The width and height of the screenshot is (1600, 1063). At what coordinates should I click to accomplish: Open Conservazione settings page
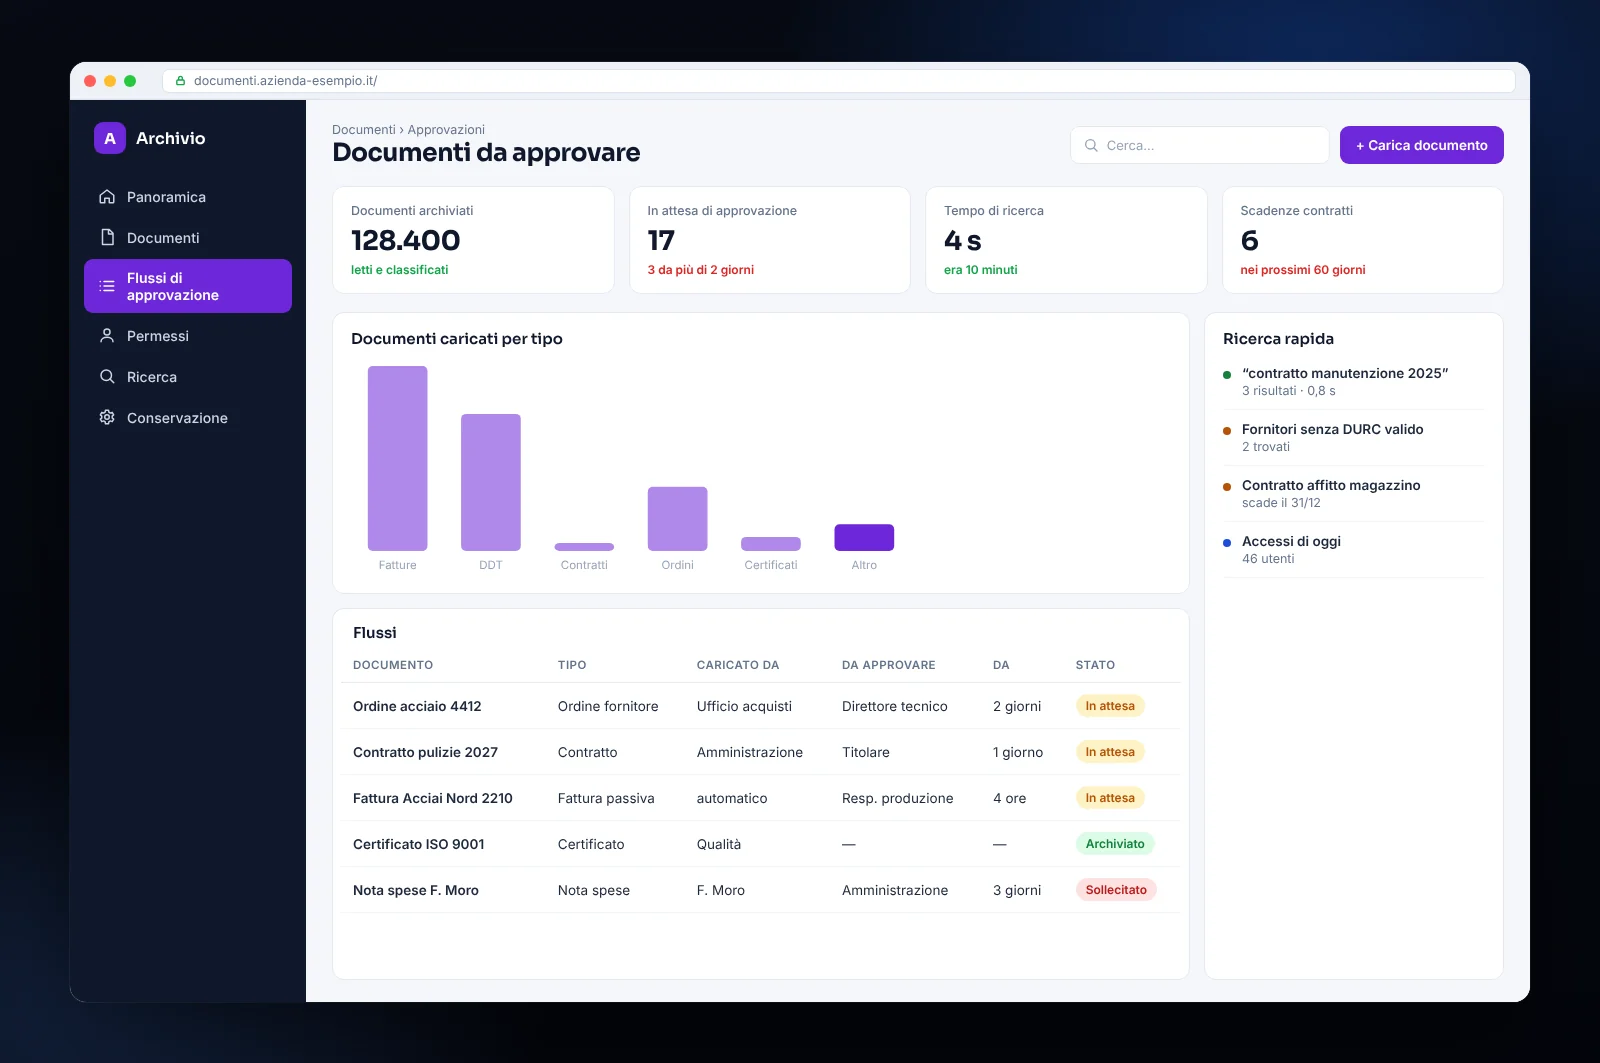point(188,418)
